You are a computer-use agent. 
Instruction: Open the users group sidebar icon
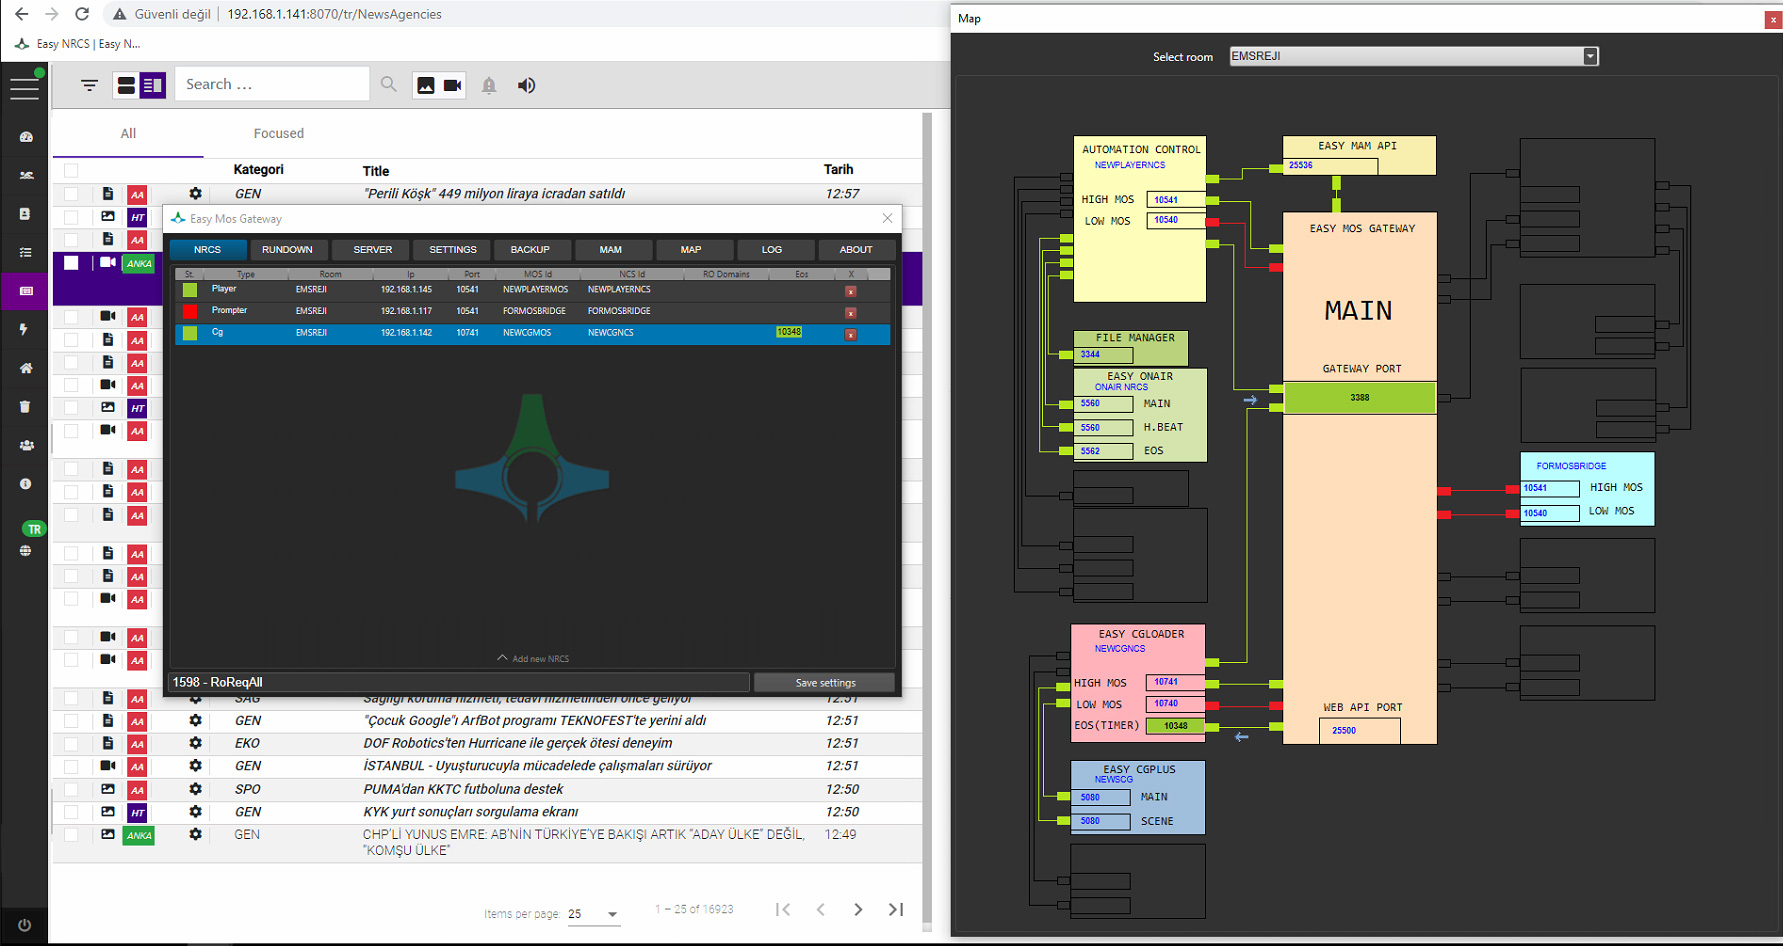coord(26,445)
